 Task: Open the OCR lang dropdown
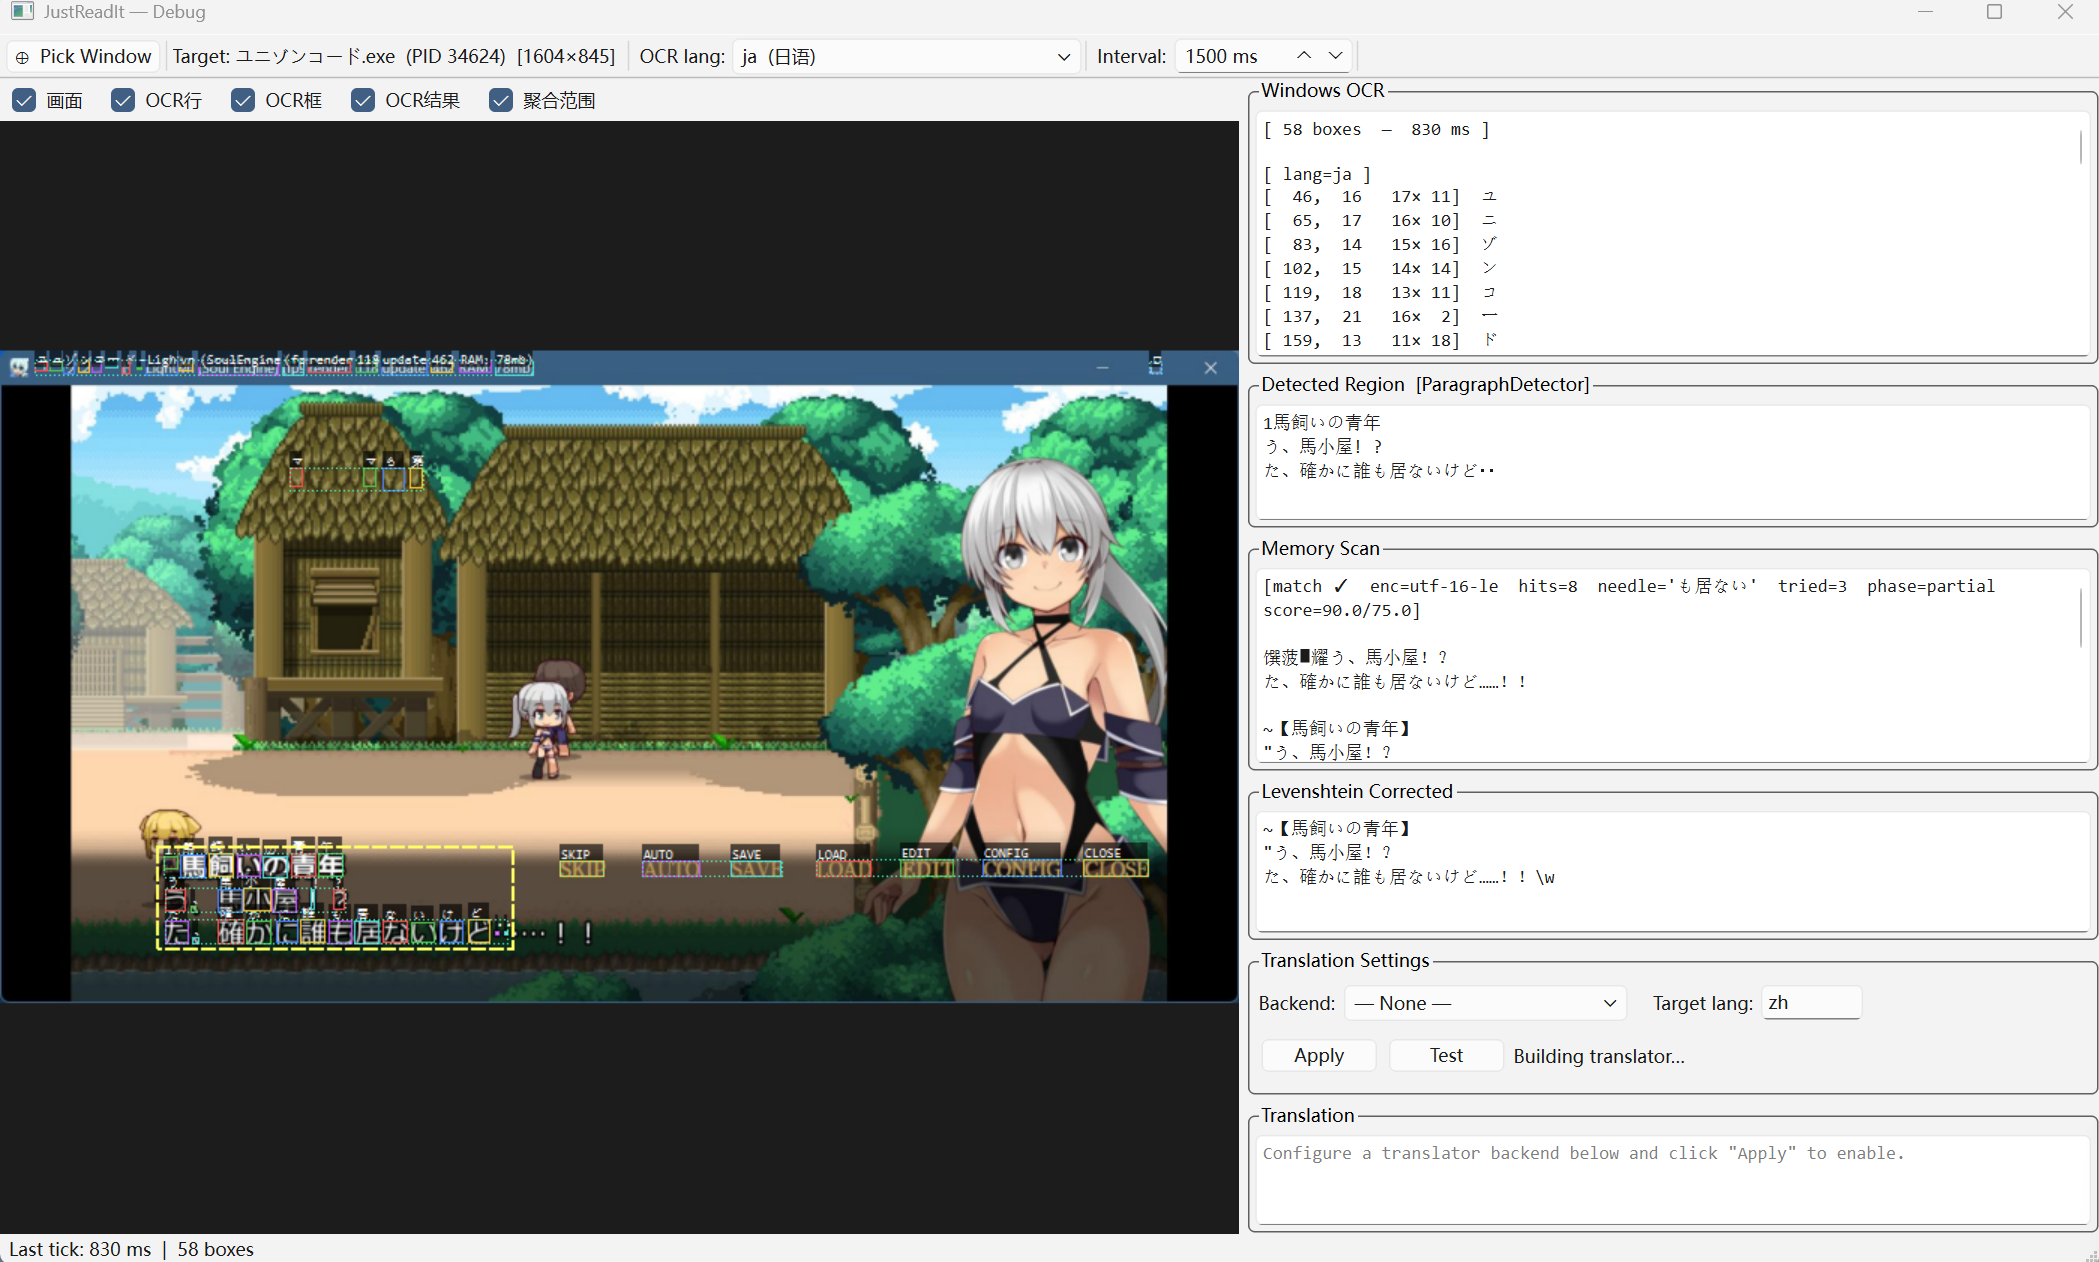[x=906, y=57]
